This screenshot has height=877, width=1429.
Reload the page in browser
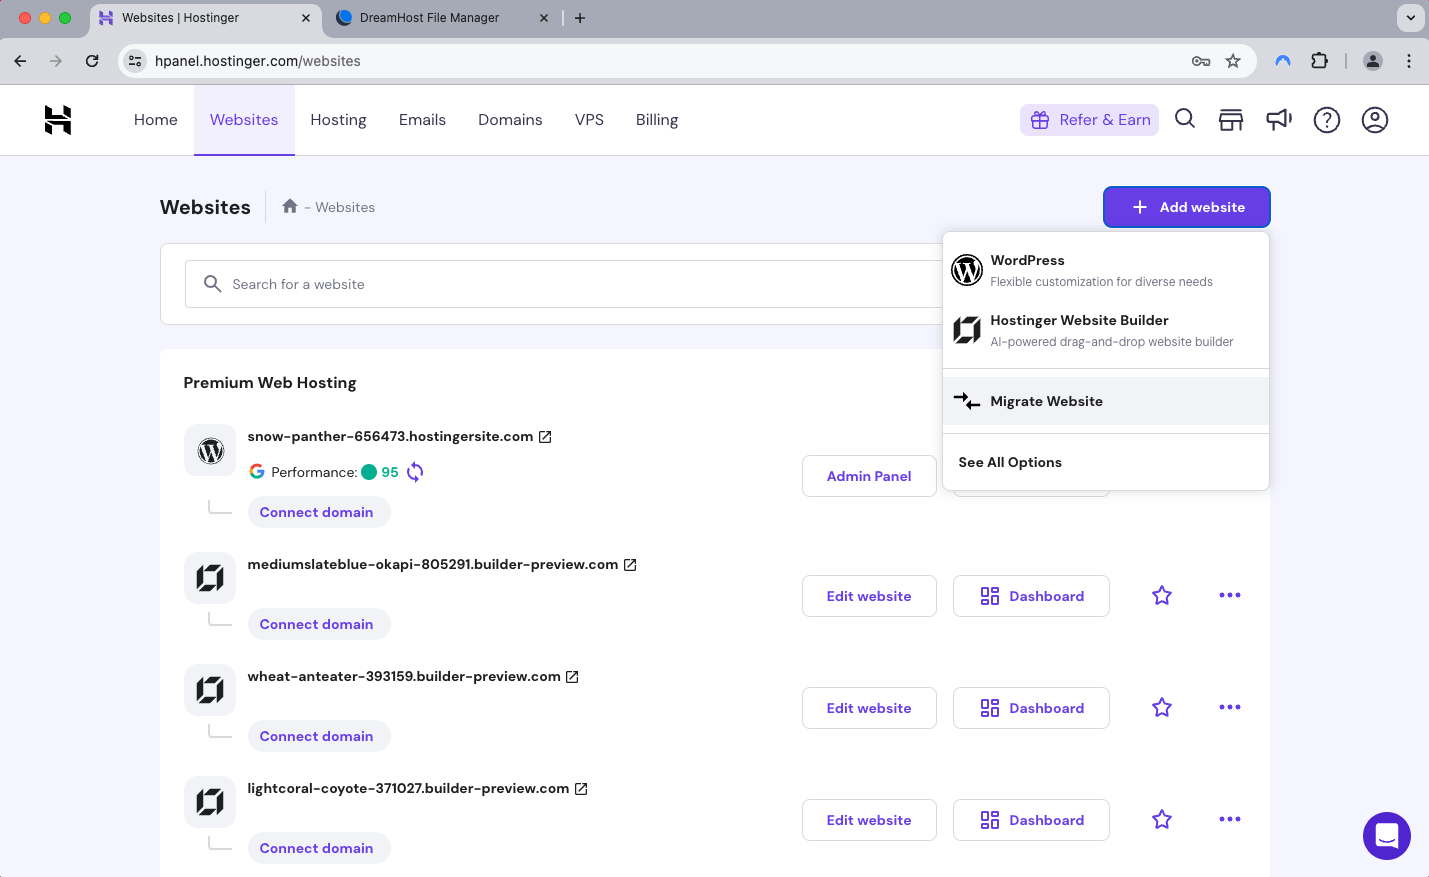[x=92, y=61]
